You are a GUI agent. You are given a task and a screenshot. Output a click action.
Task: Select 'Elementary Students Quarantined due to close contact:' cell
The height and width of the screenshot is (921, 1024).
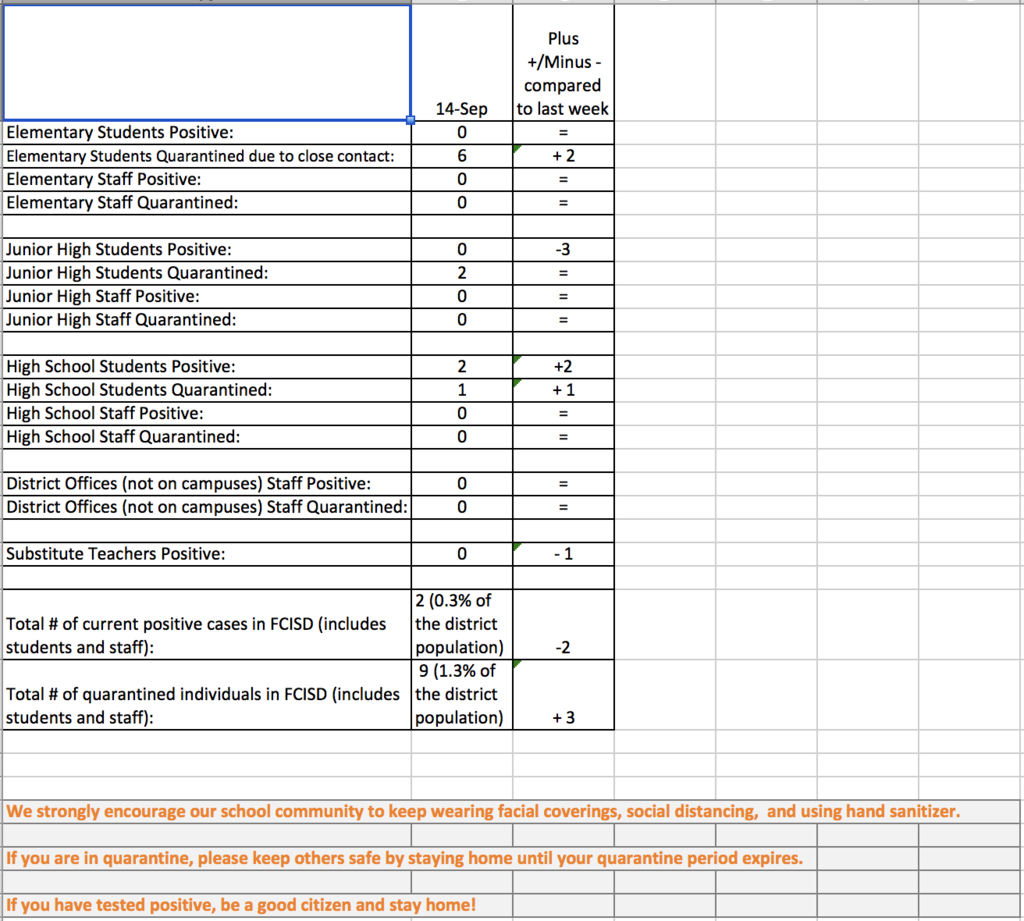(207, 156)
